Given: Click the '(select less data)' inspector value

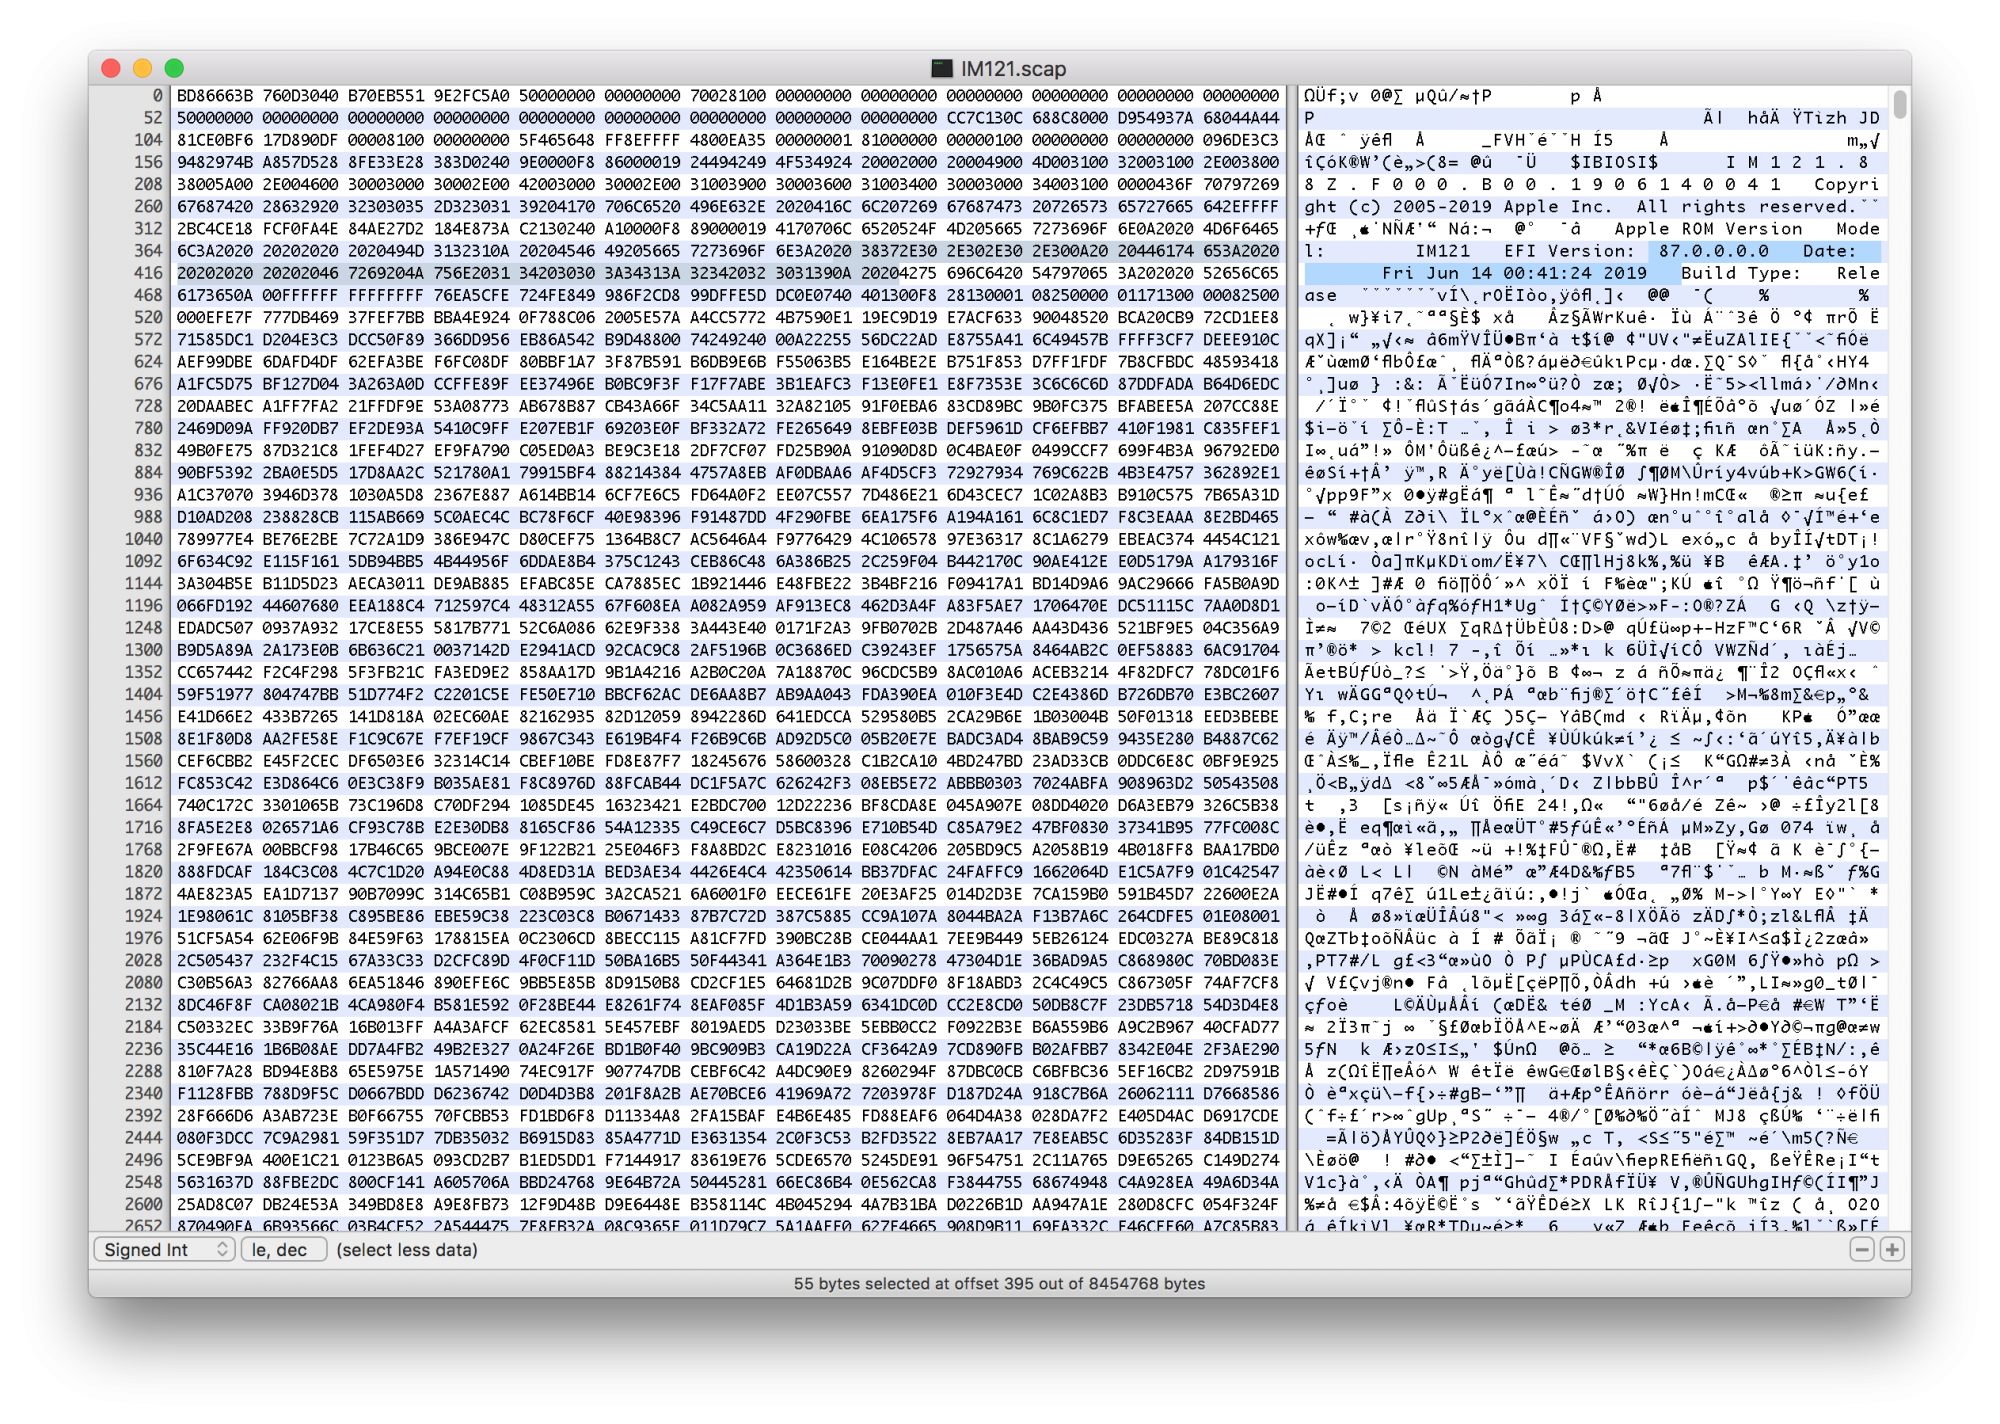Looking at the screenshot, I should pyautogui.click(x=407, y=1249).
